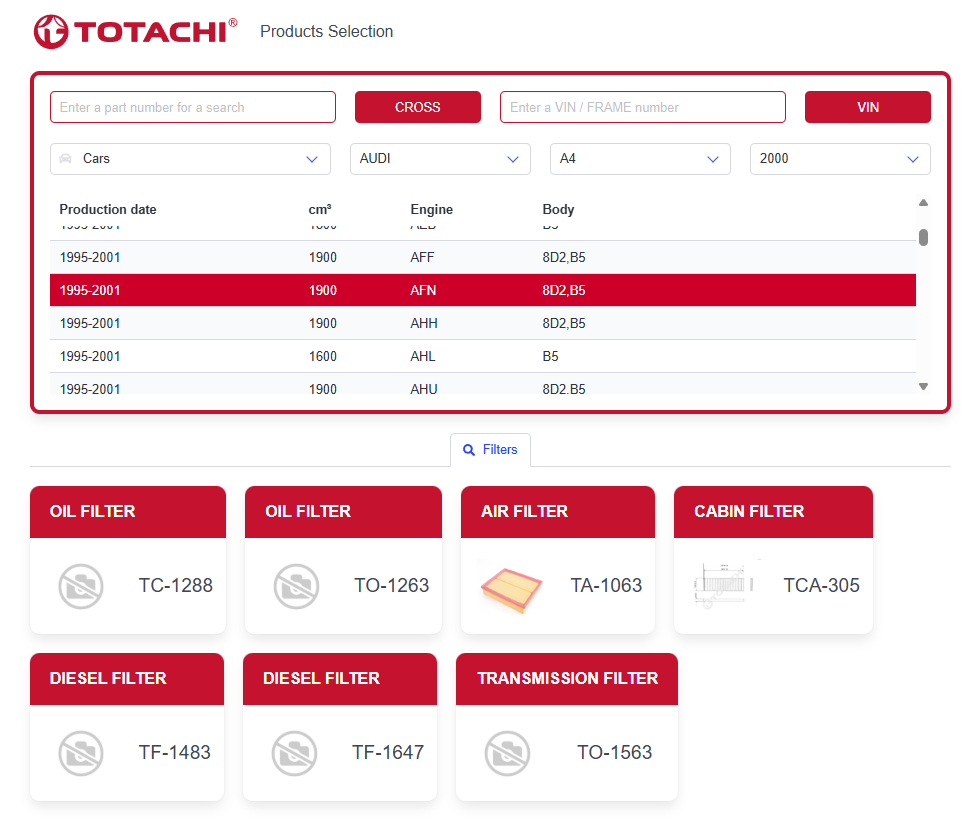Image resolution: width=980 pixels, height=820 pixels.
Task: Click the CABIN FILTER card header
Action: [x=773, y=512]
